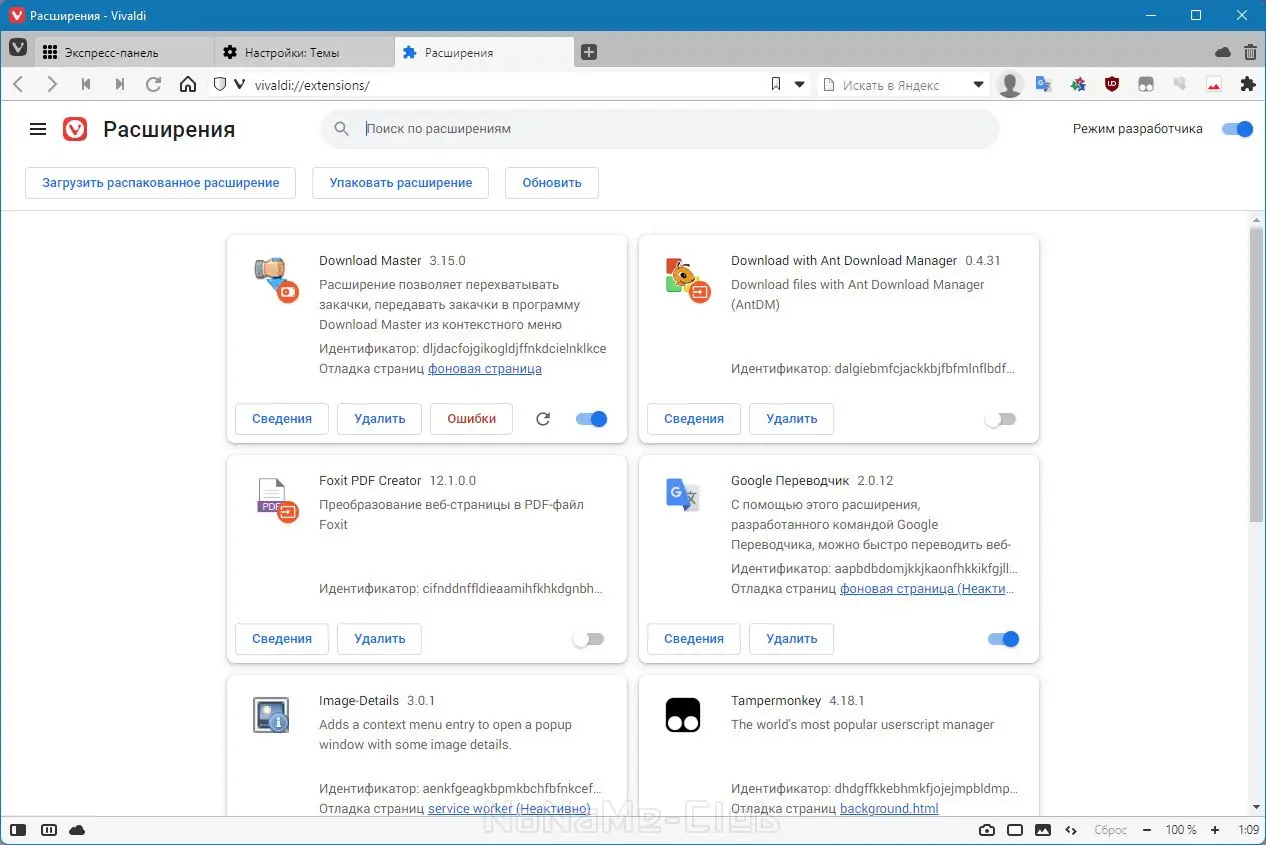
Task: Click Удалить for Ant Download Manager
Action: tap(792, 419)
